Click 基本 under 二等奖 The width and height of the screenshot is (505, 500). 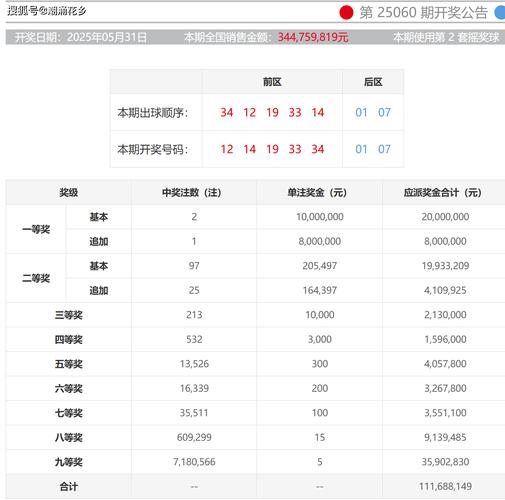pos(99,266)
